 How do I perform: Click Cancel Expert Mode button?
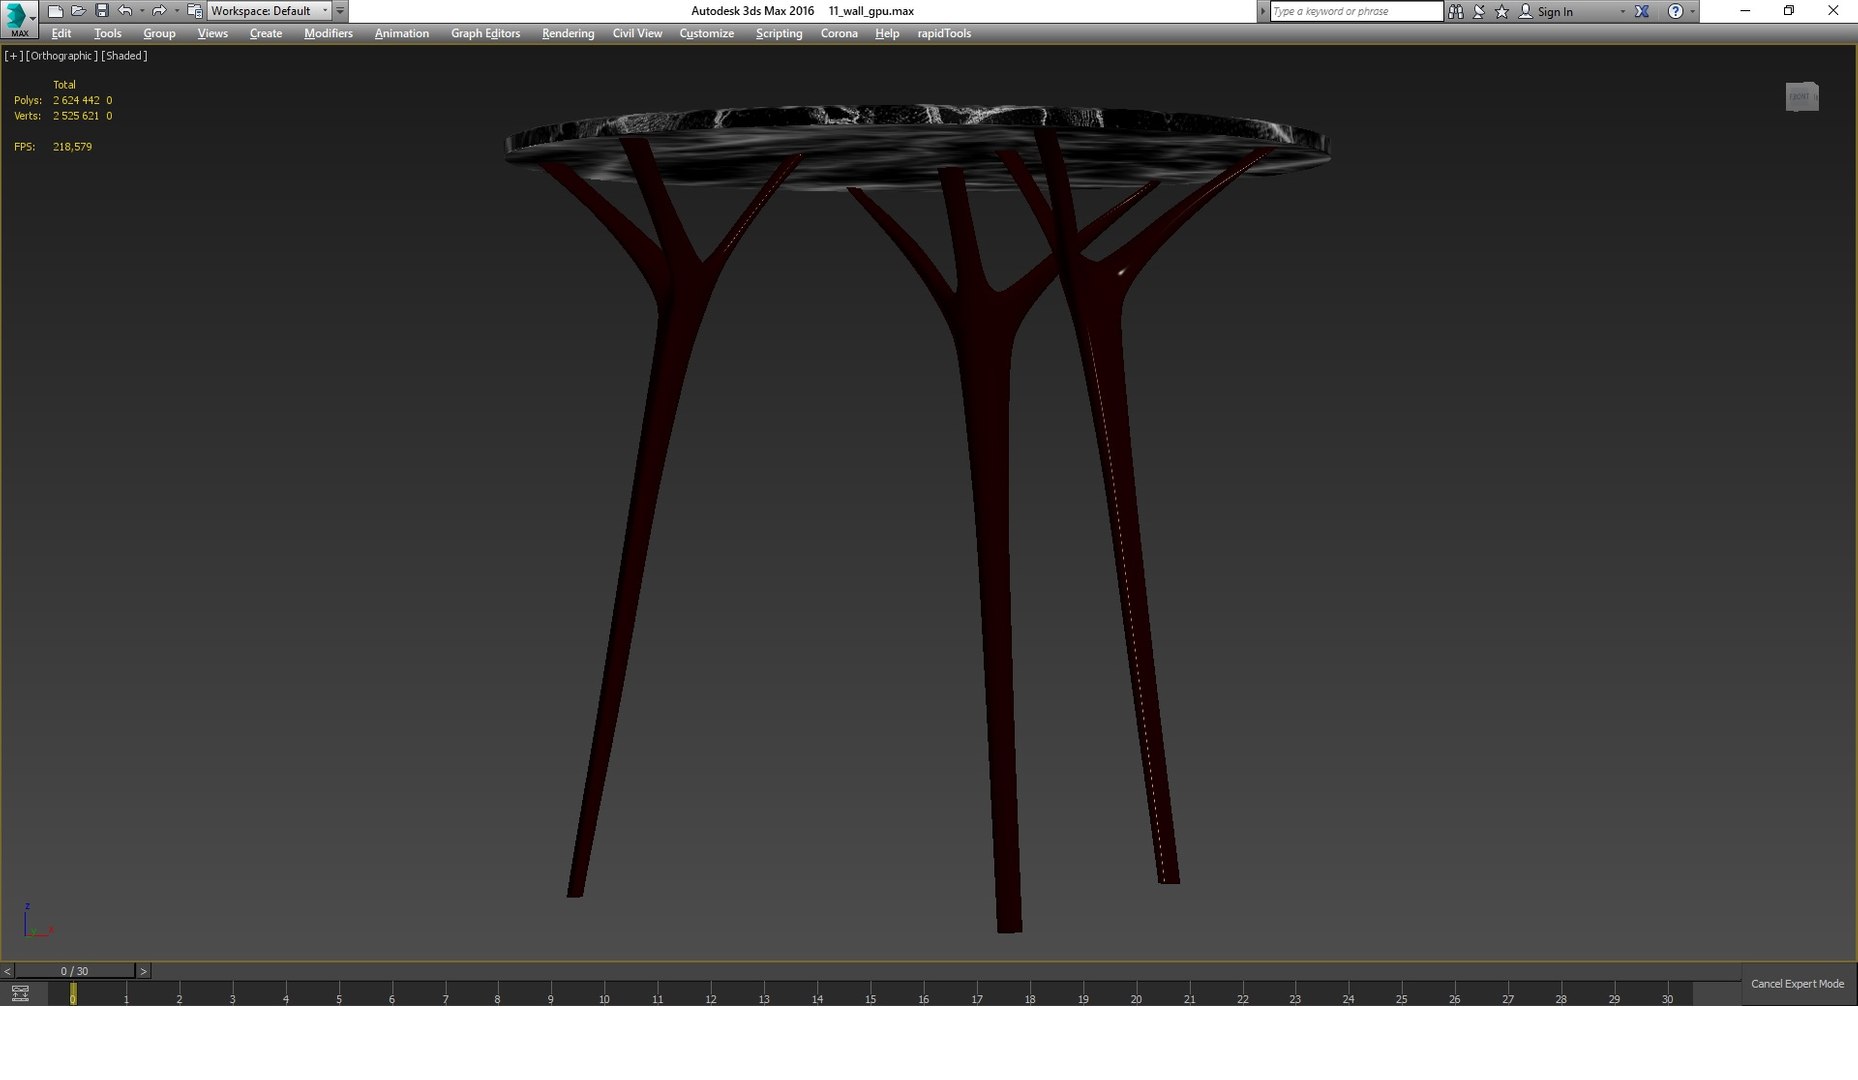(x=1797, y=984)
